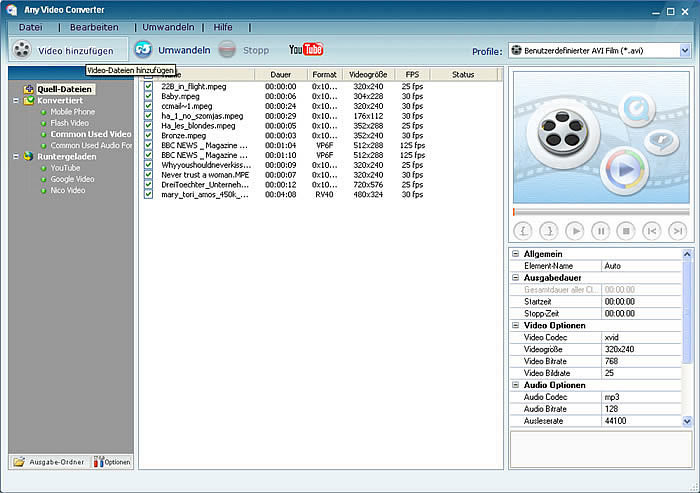This screenshot has width=700, height=493.
Task: Click the Play button in preview player
Action: click(575, 231)
